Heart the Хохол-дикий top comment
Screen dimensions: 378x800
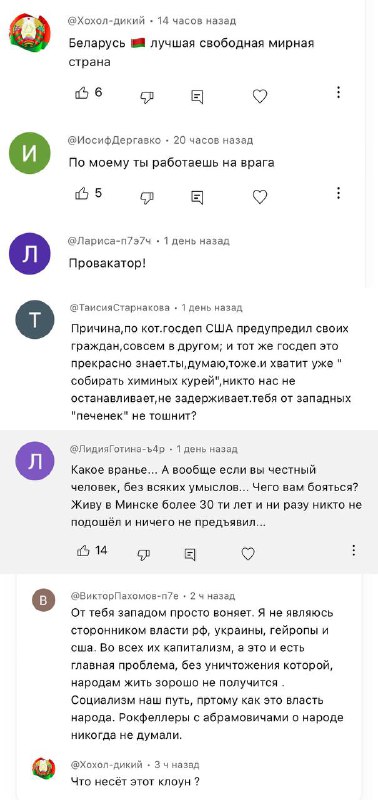click(260, 96)
